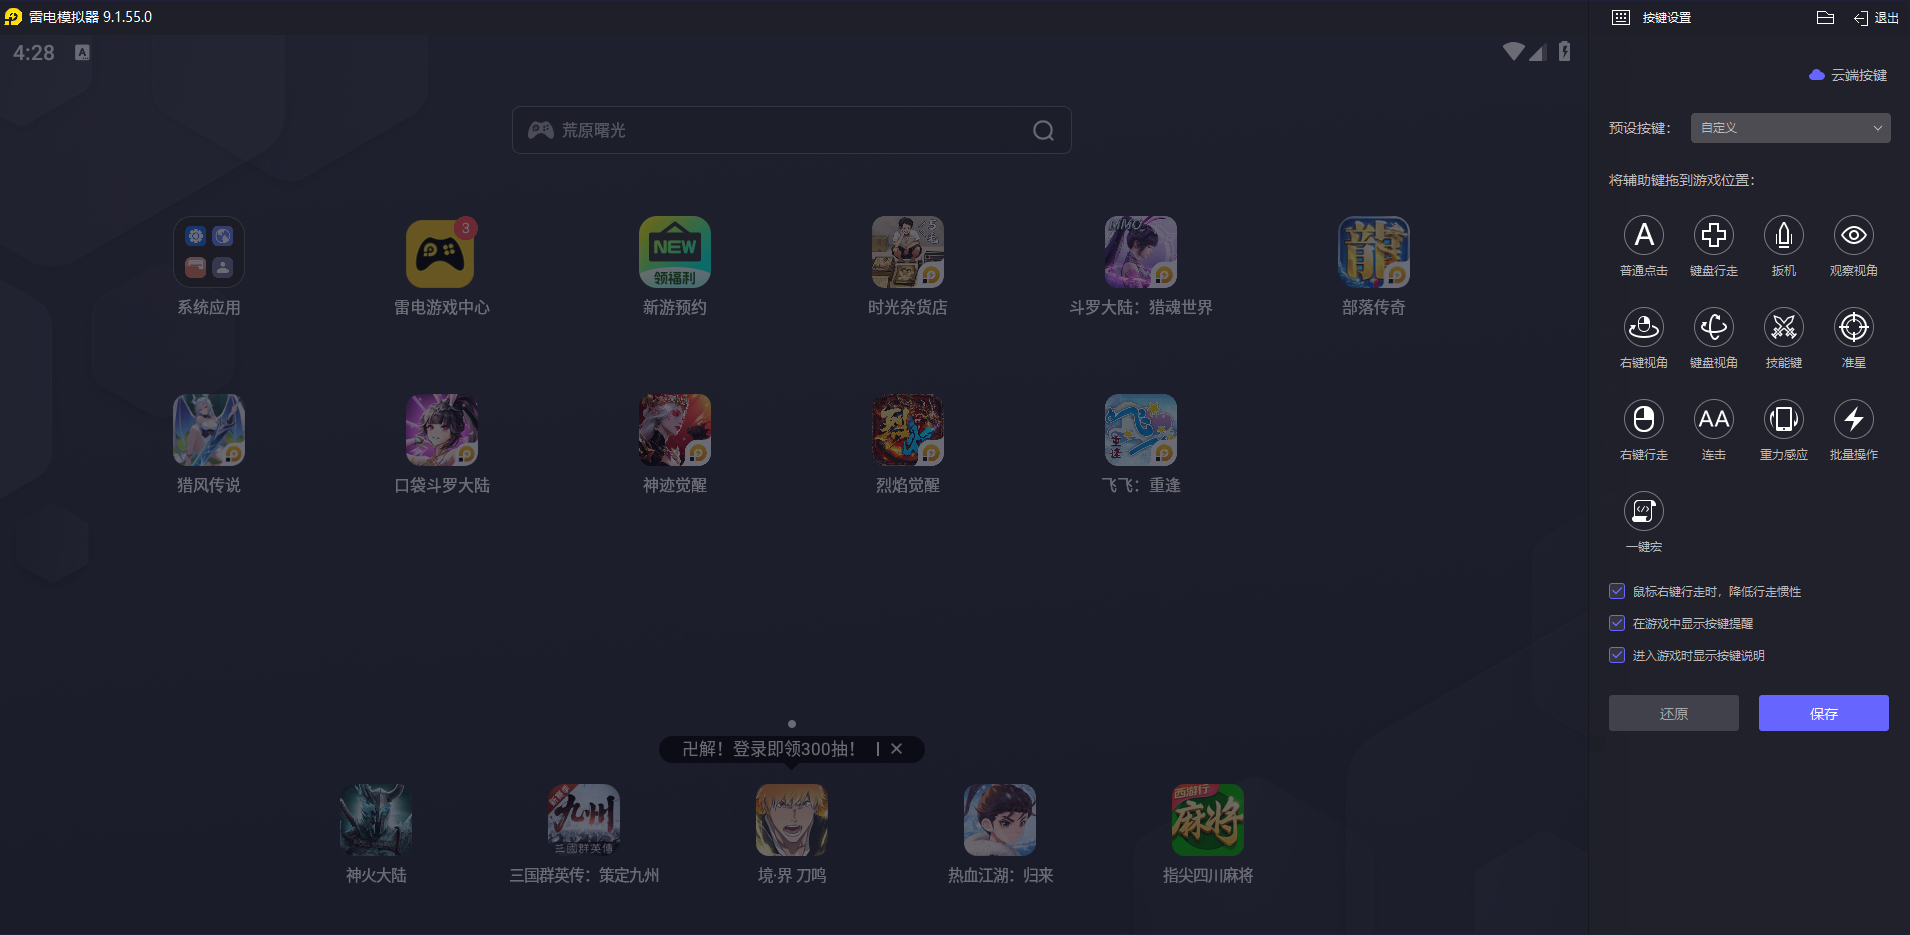Launch 斗罗大陆：猎魂世界 game
Image resolution: width=1910 pixels, height=935 pixels.
pyautogui.click(x=1141, y=252)
